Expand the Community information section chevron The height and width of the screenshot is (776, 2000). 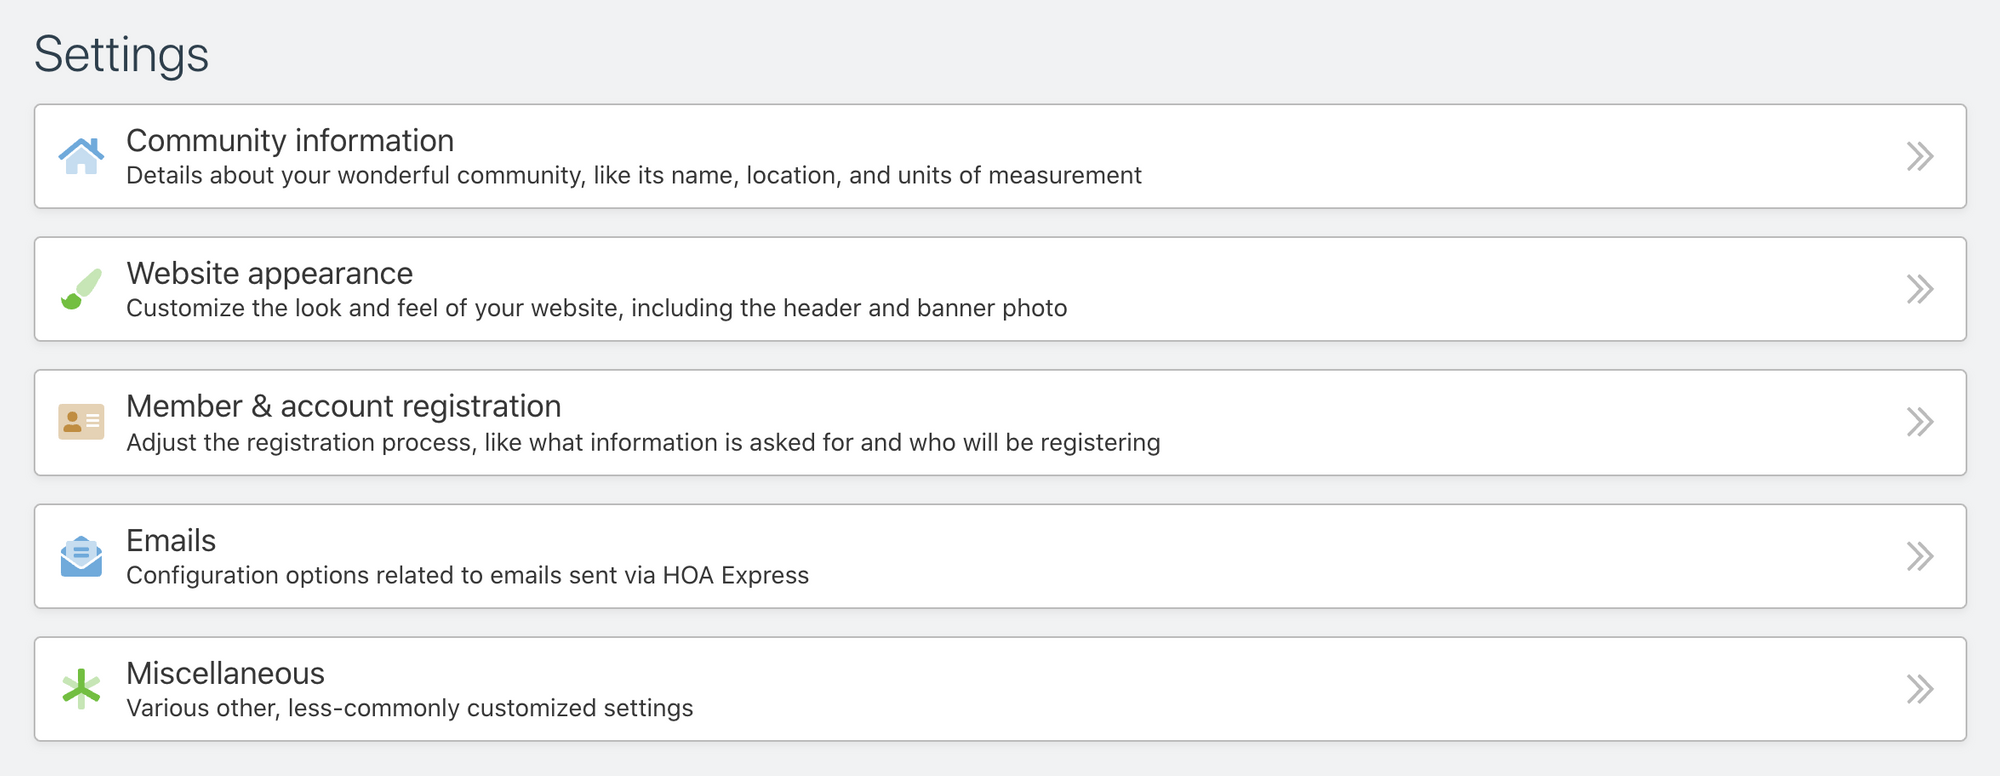(x=1918, y=156)
